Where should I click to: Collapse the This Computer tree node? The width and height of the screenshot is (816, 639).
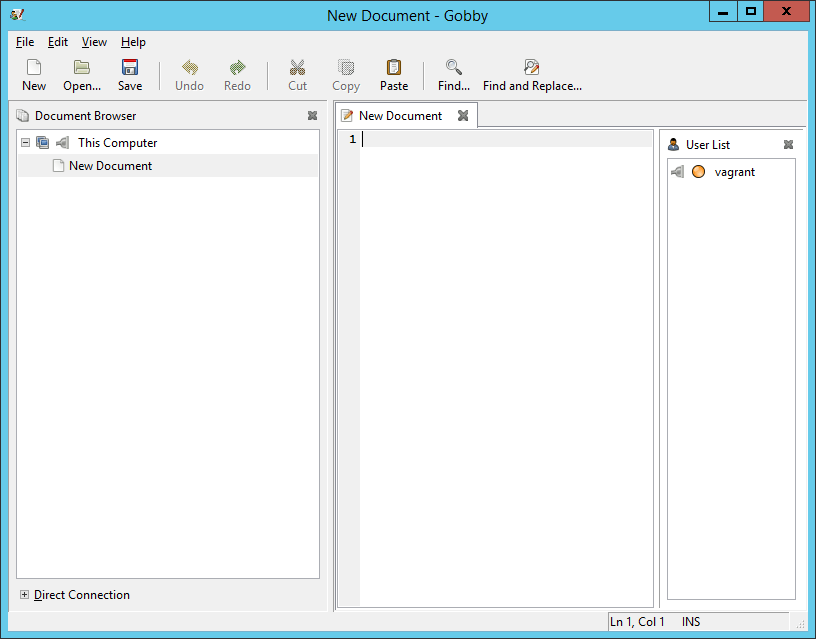[26, 143]
